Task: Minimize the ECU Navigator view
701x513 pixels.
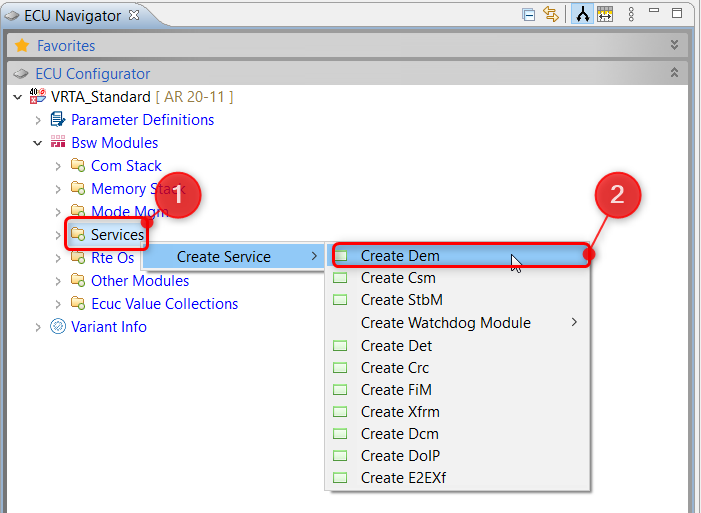Action: pyautogui.click(x=654, y=11)
